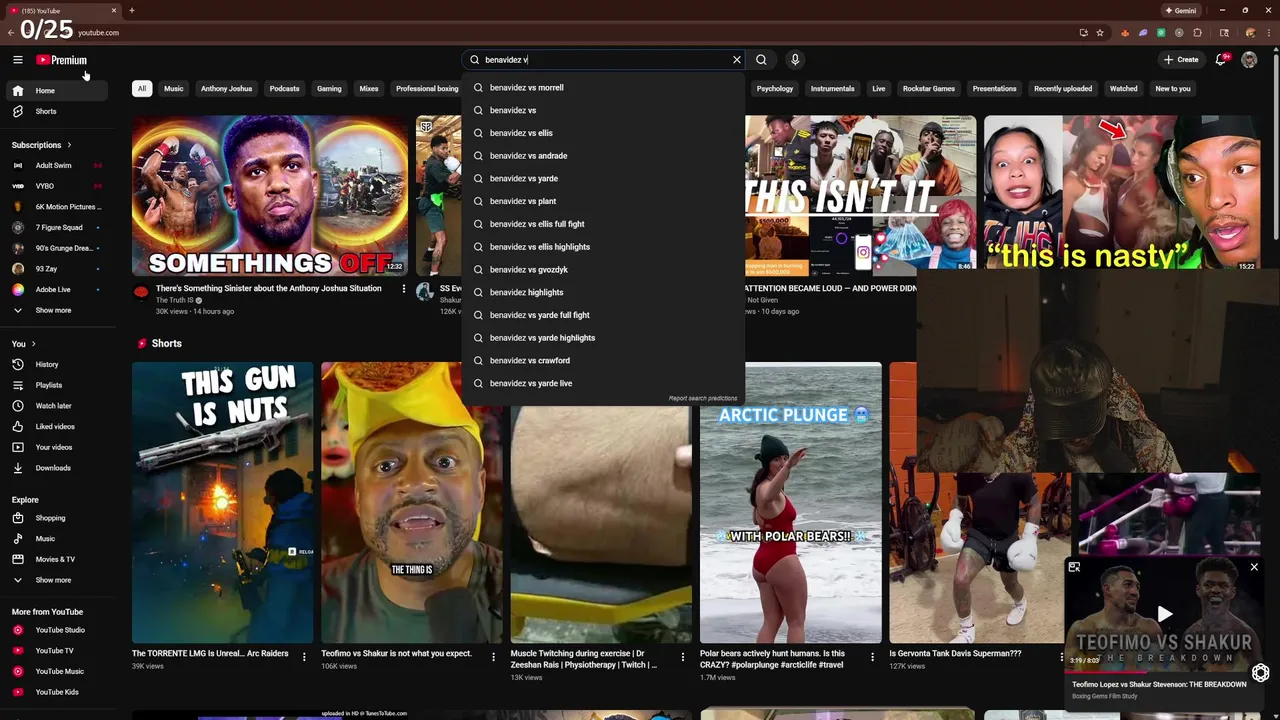This screenshot has height=720, width=1280.
Task: Select the New to you chip
Action: (x=1173, y=89)
